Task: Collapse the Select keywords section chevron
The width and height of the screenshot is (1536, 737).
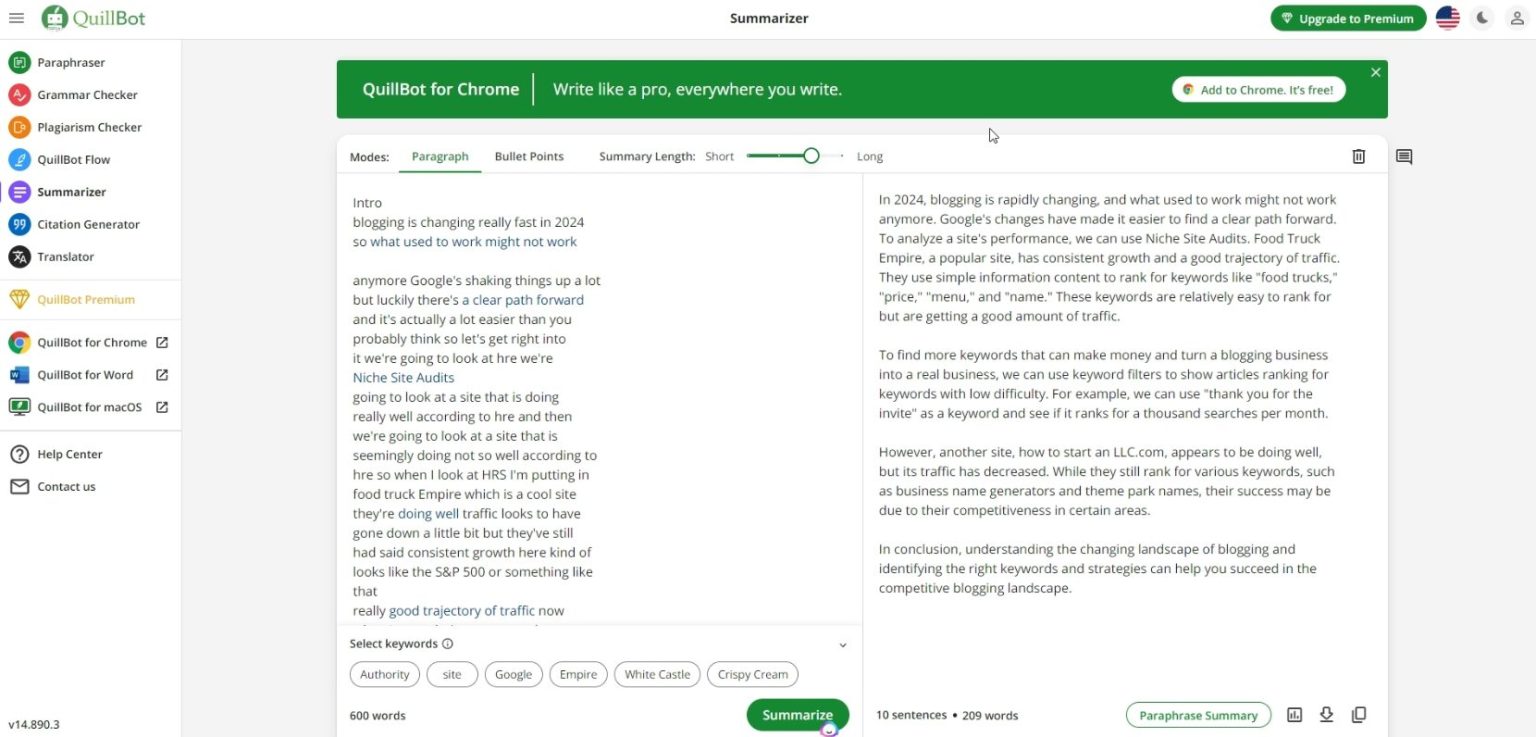Action: (842, 645)
